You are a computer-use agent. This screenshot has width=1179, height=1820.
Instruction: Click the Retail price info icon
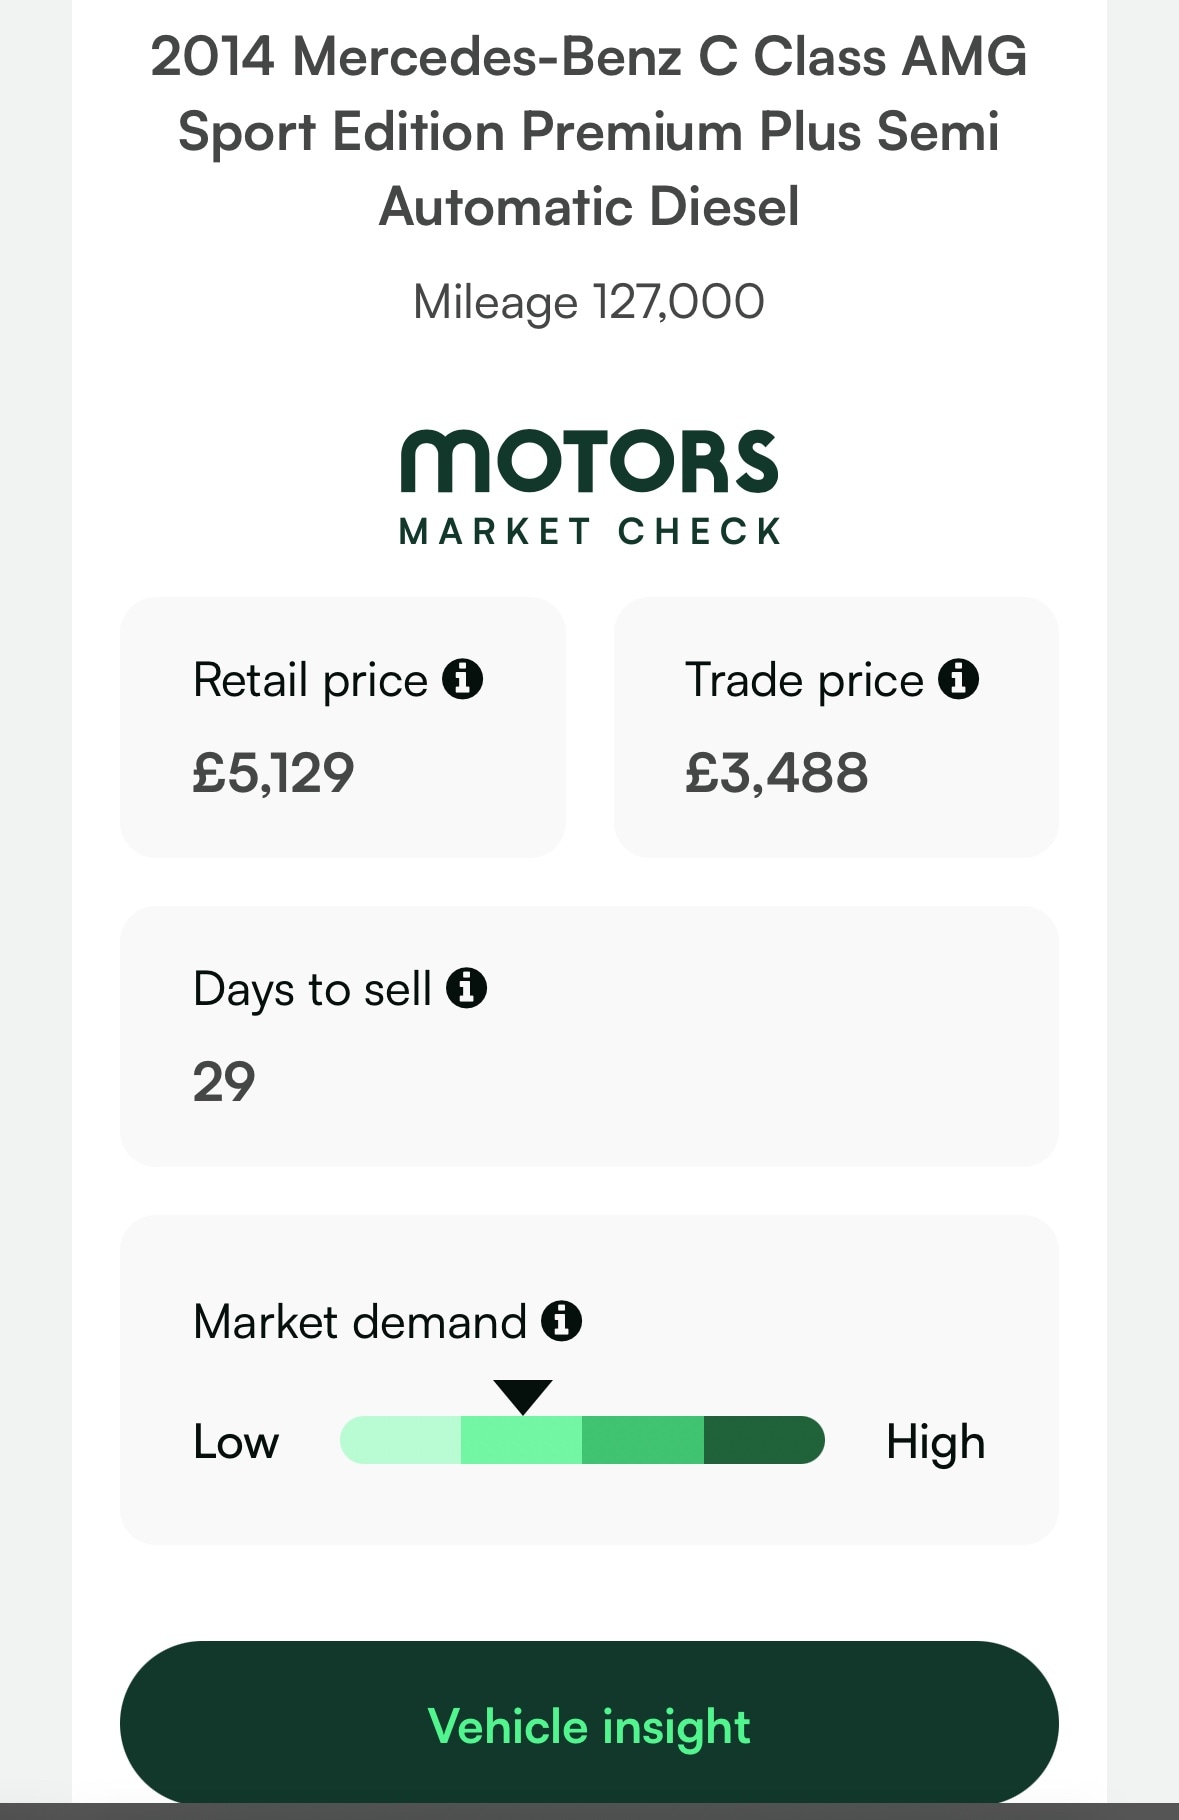point(462,679)
